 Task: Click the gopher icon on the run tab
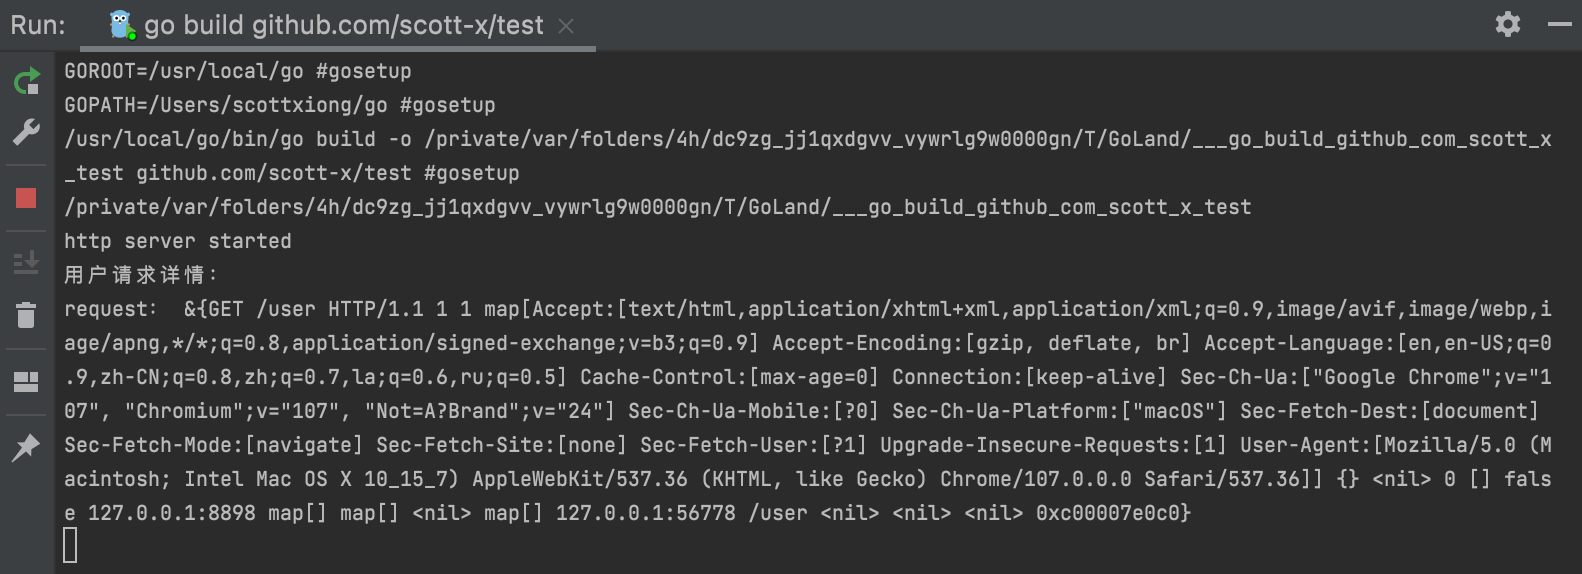click(122, 25)
